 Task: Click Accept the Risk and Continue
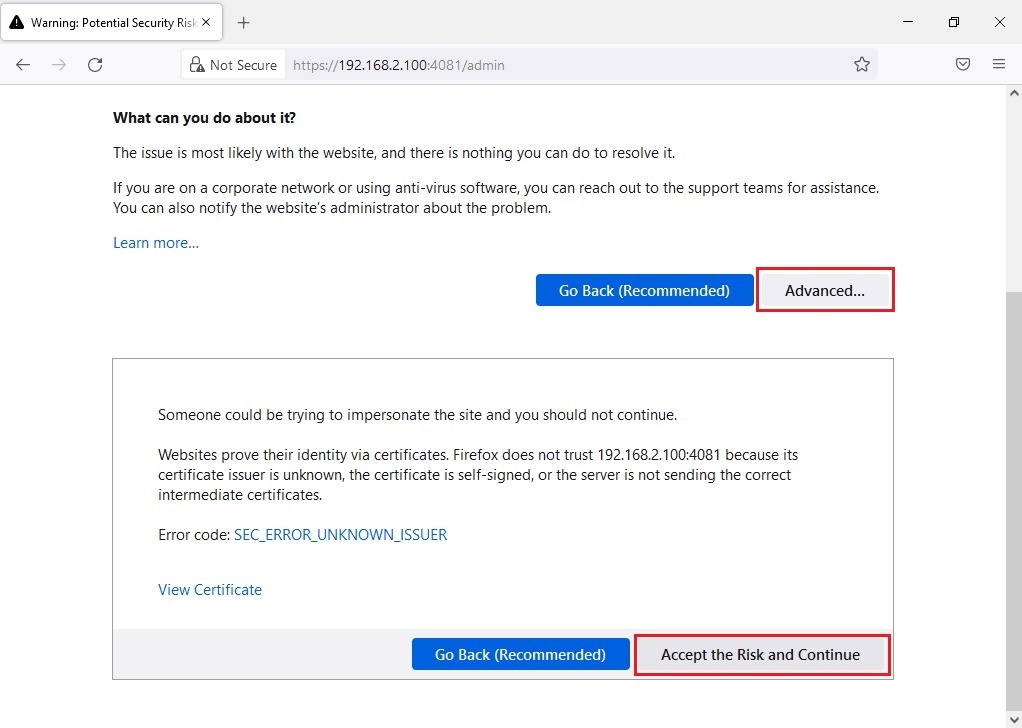760,655
